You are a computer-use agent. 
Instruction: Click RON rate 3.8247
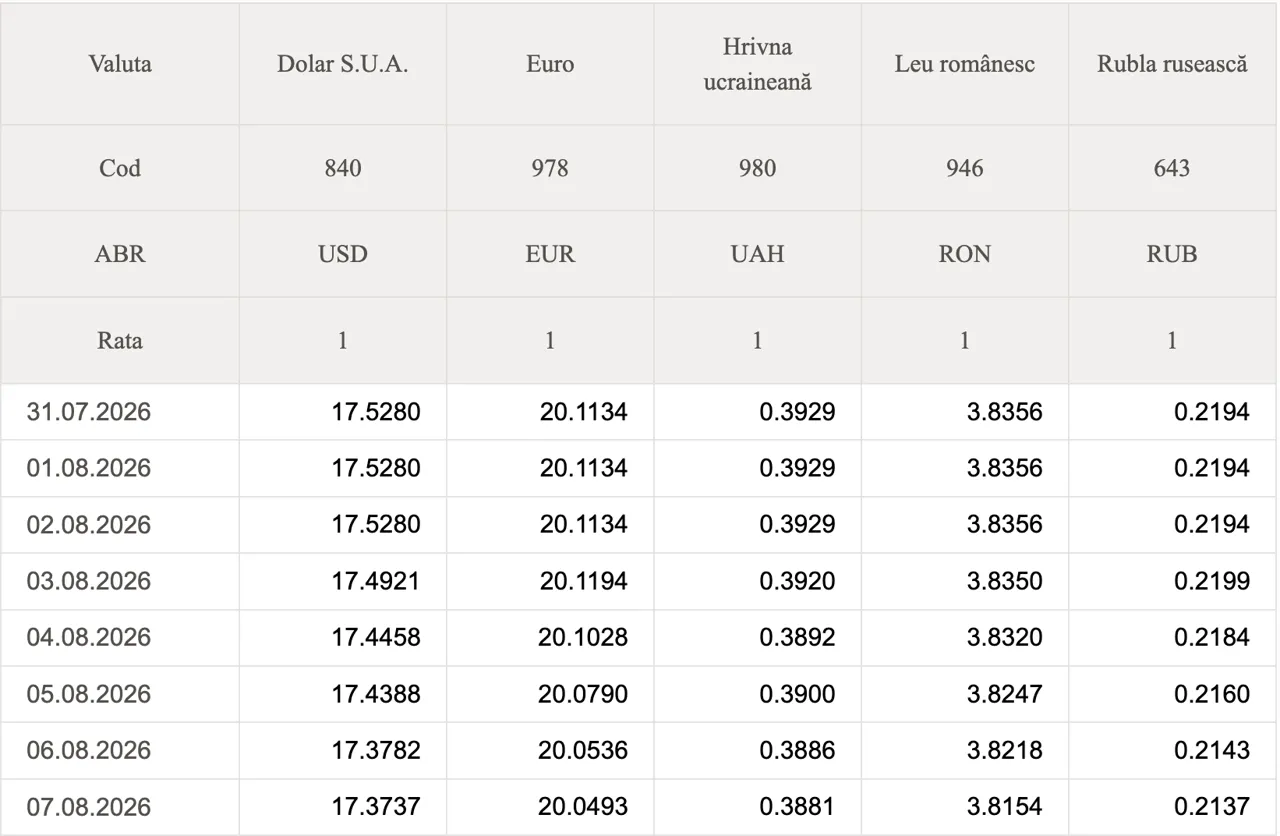1004,694
